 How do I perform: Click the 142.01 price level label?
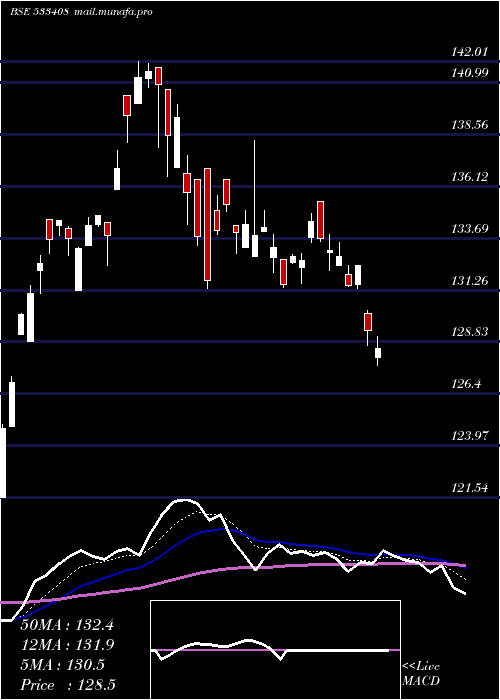(x=469, y=52)
